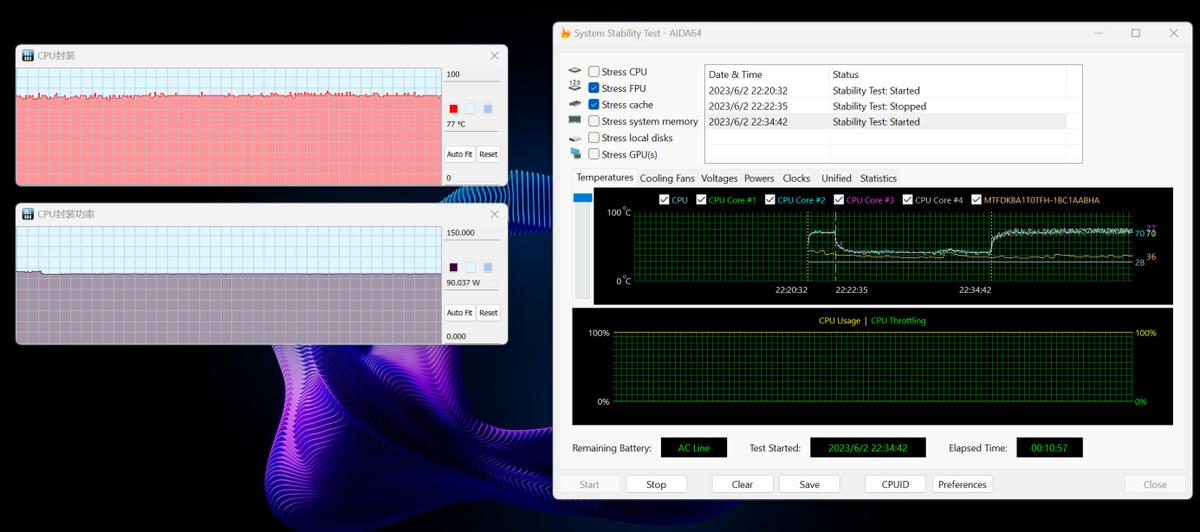Click Auto Fit in the CPU封装 window

(x=459, y=154)
